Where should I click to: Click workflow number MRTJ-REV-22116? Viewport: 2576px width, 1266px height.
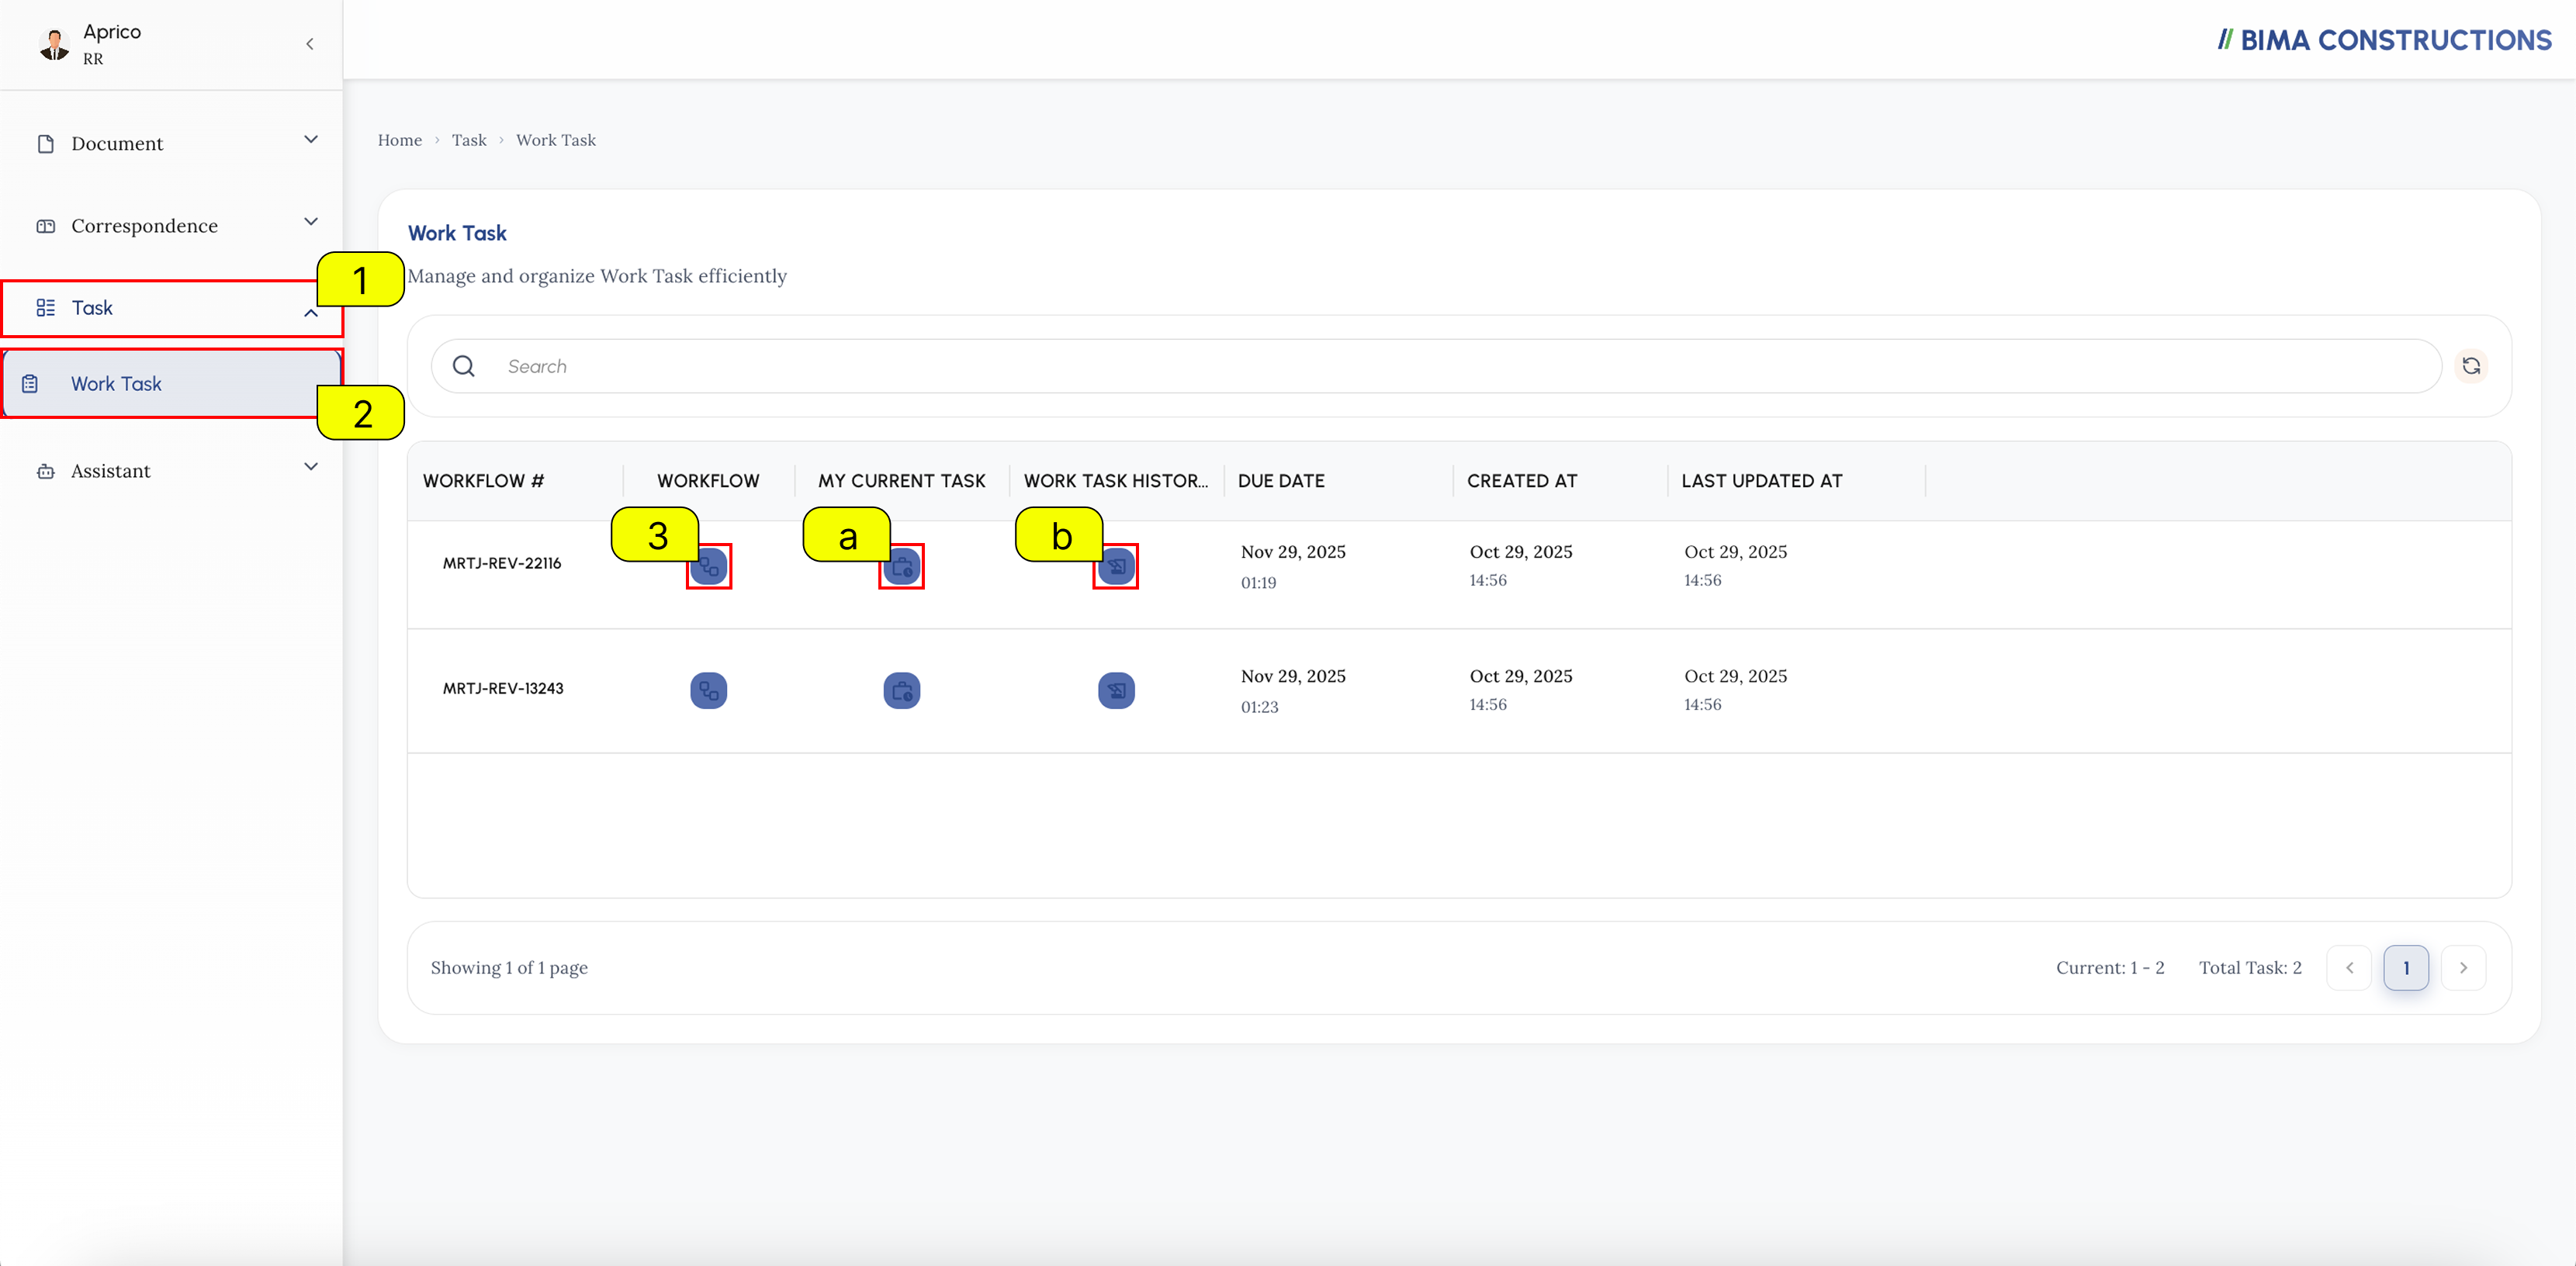click(502, 564)
